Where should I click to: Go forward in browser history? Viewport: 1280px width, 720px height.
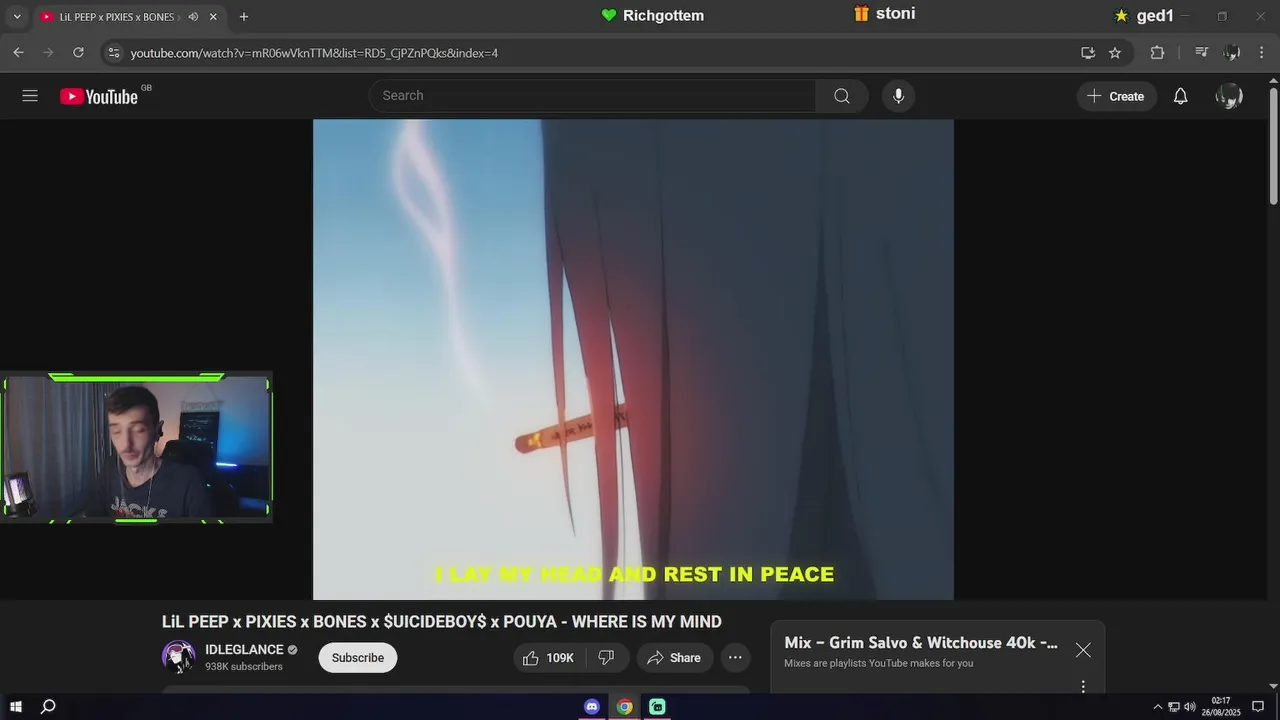point(48,53)
